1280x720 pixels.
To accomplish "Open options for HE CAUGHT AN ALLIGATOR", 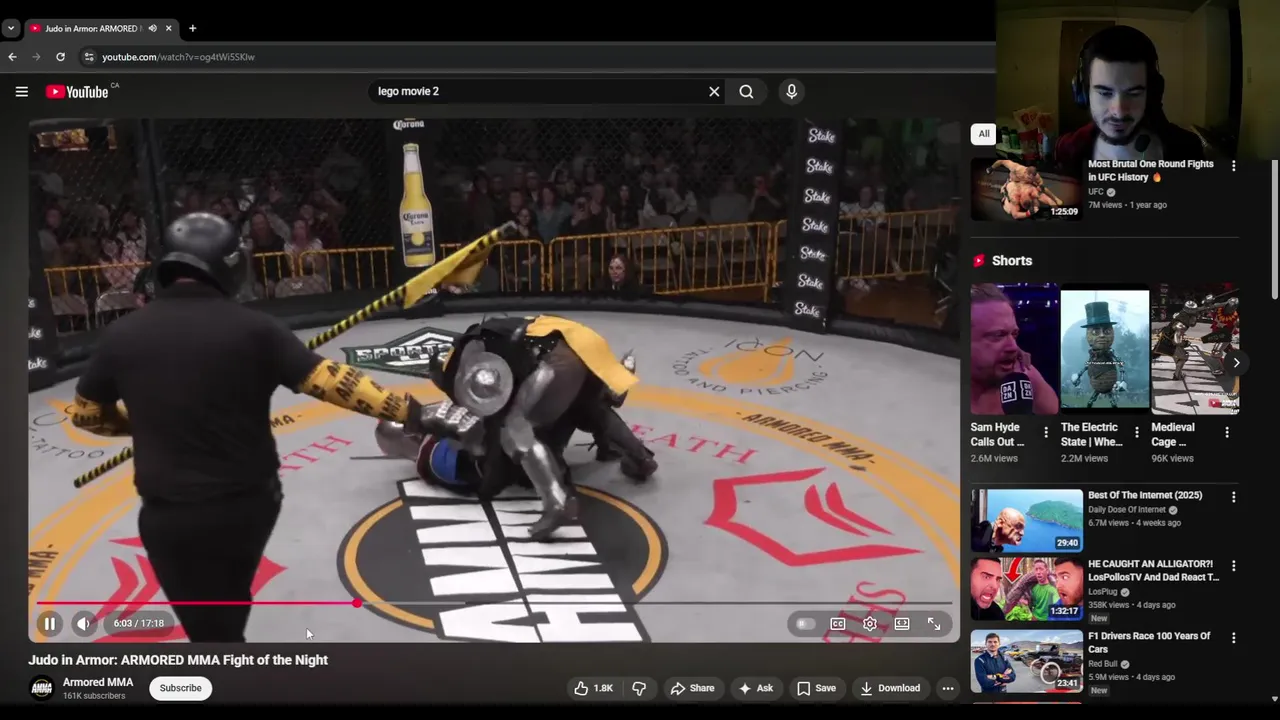I will coord(1233,566).
